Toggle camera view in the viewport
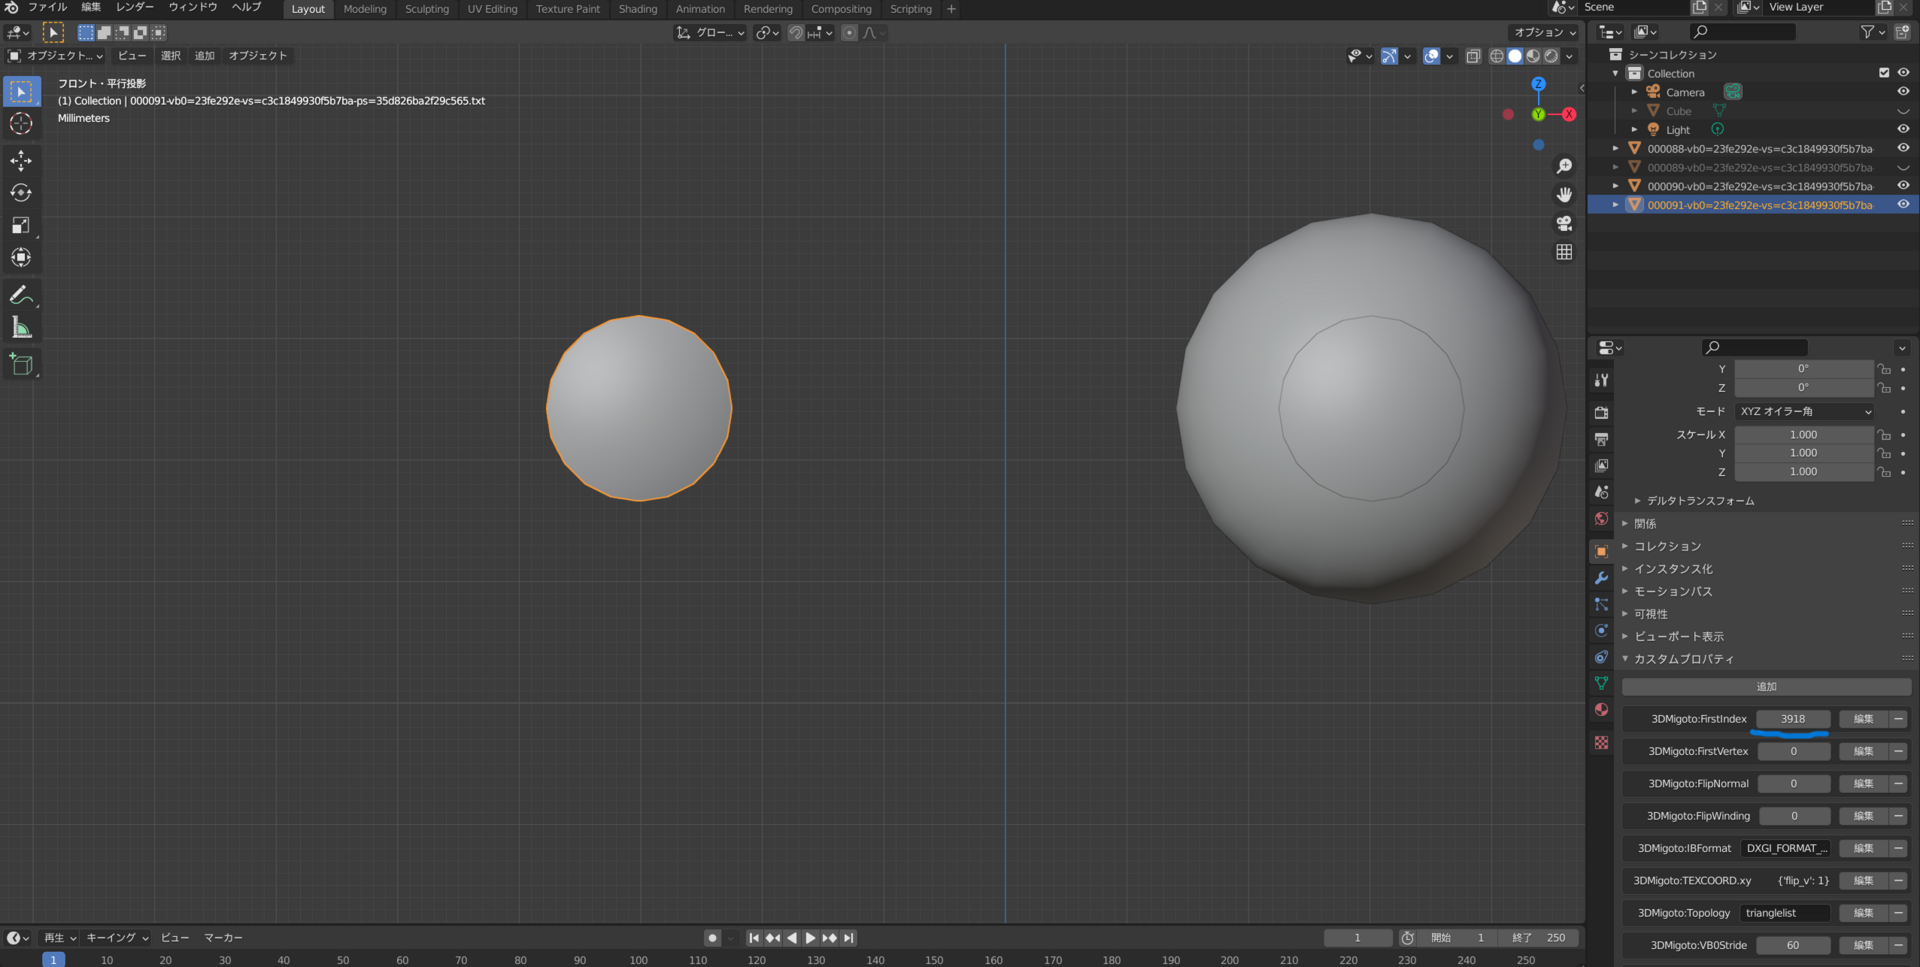The height and width of the screenshot is (967, 1920). click(x=1564, y=223)
